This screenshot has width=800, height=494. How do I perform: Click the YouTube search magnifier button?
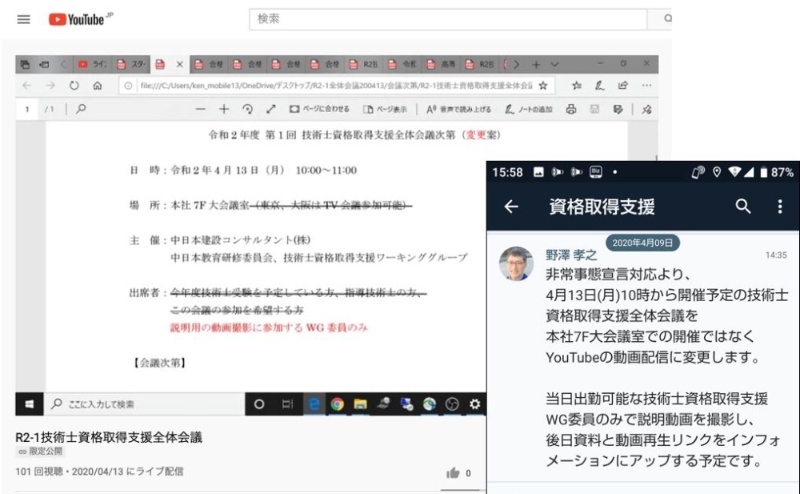666,19
